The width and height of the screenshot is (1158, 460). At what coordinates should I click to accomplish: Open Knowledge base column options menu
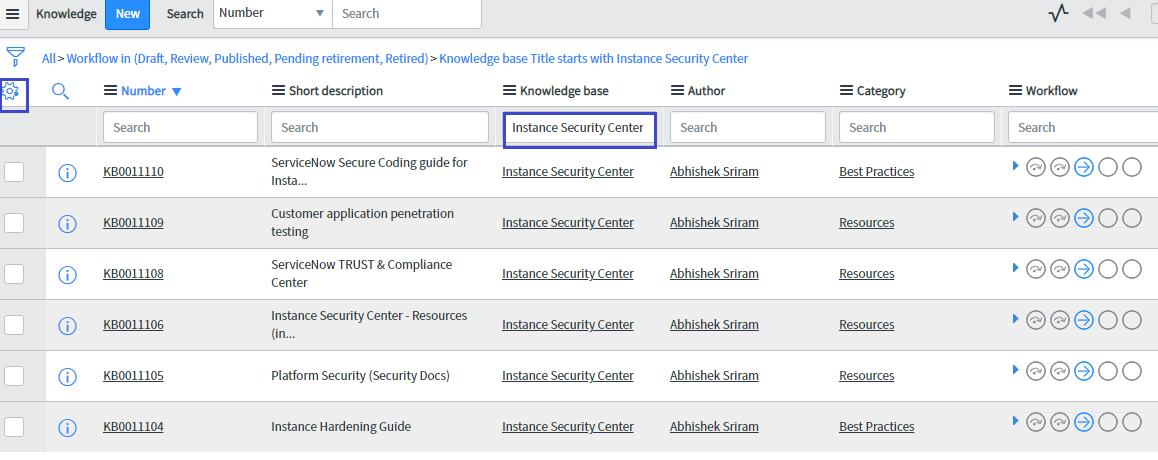pyautogui.click(x=510, y=91)
